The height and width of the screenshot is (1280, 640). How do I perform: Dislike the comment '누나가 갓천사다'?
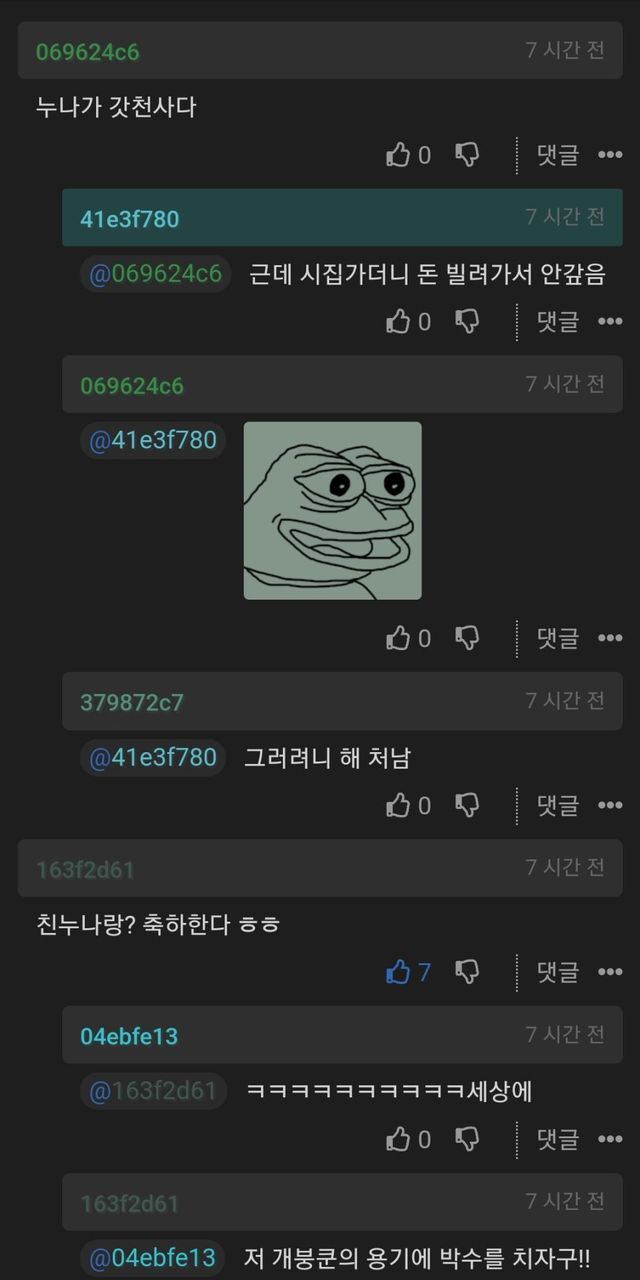click(x=467, y=155)
